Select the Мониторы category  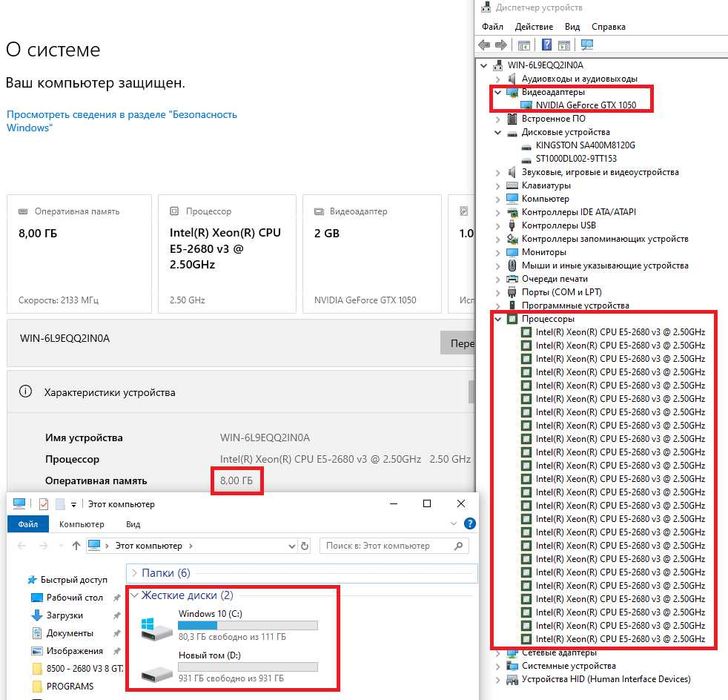(x=544, y=252)
